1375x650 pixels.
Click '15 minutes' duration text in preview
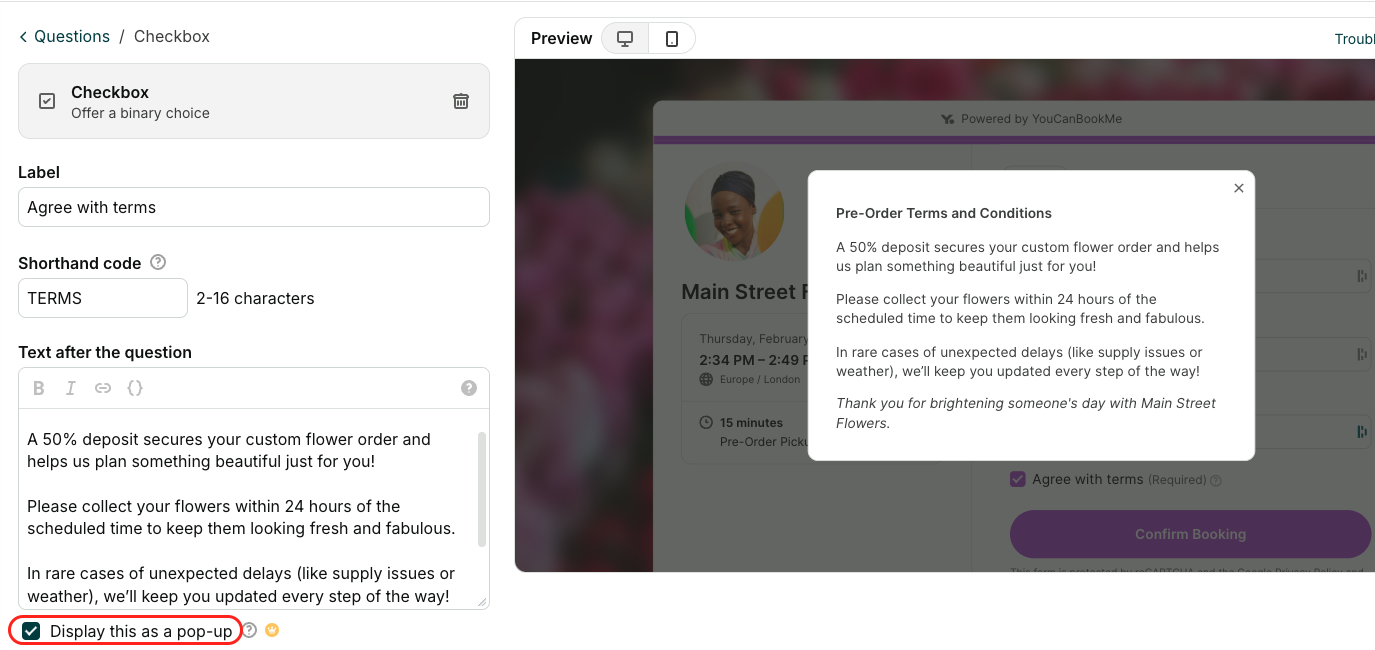(752, 423)
